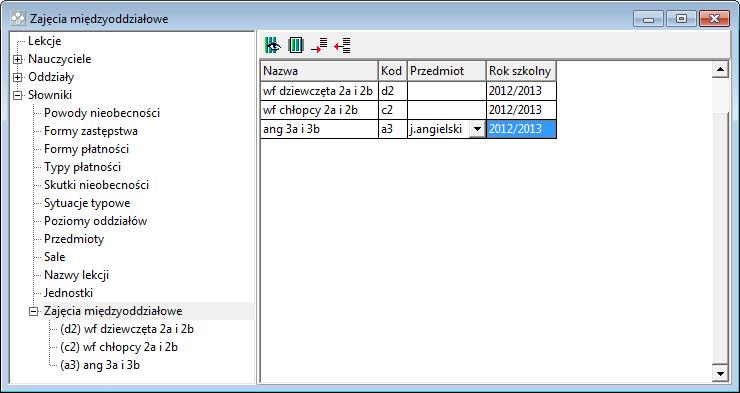Select Zajęcia międzyoddziałowe tree item
This screenshot has width=740, height=393.
[113, 311]
